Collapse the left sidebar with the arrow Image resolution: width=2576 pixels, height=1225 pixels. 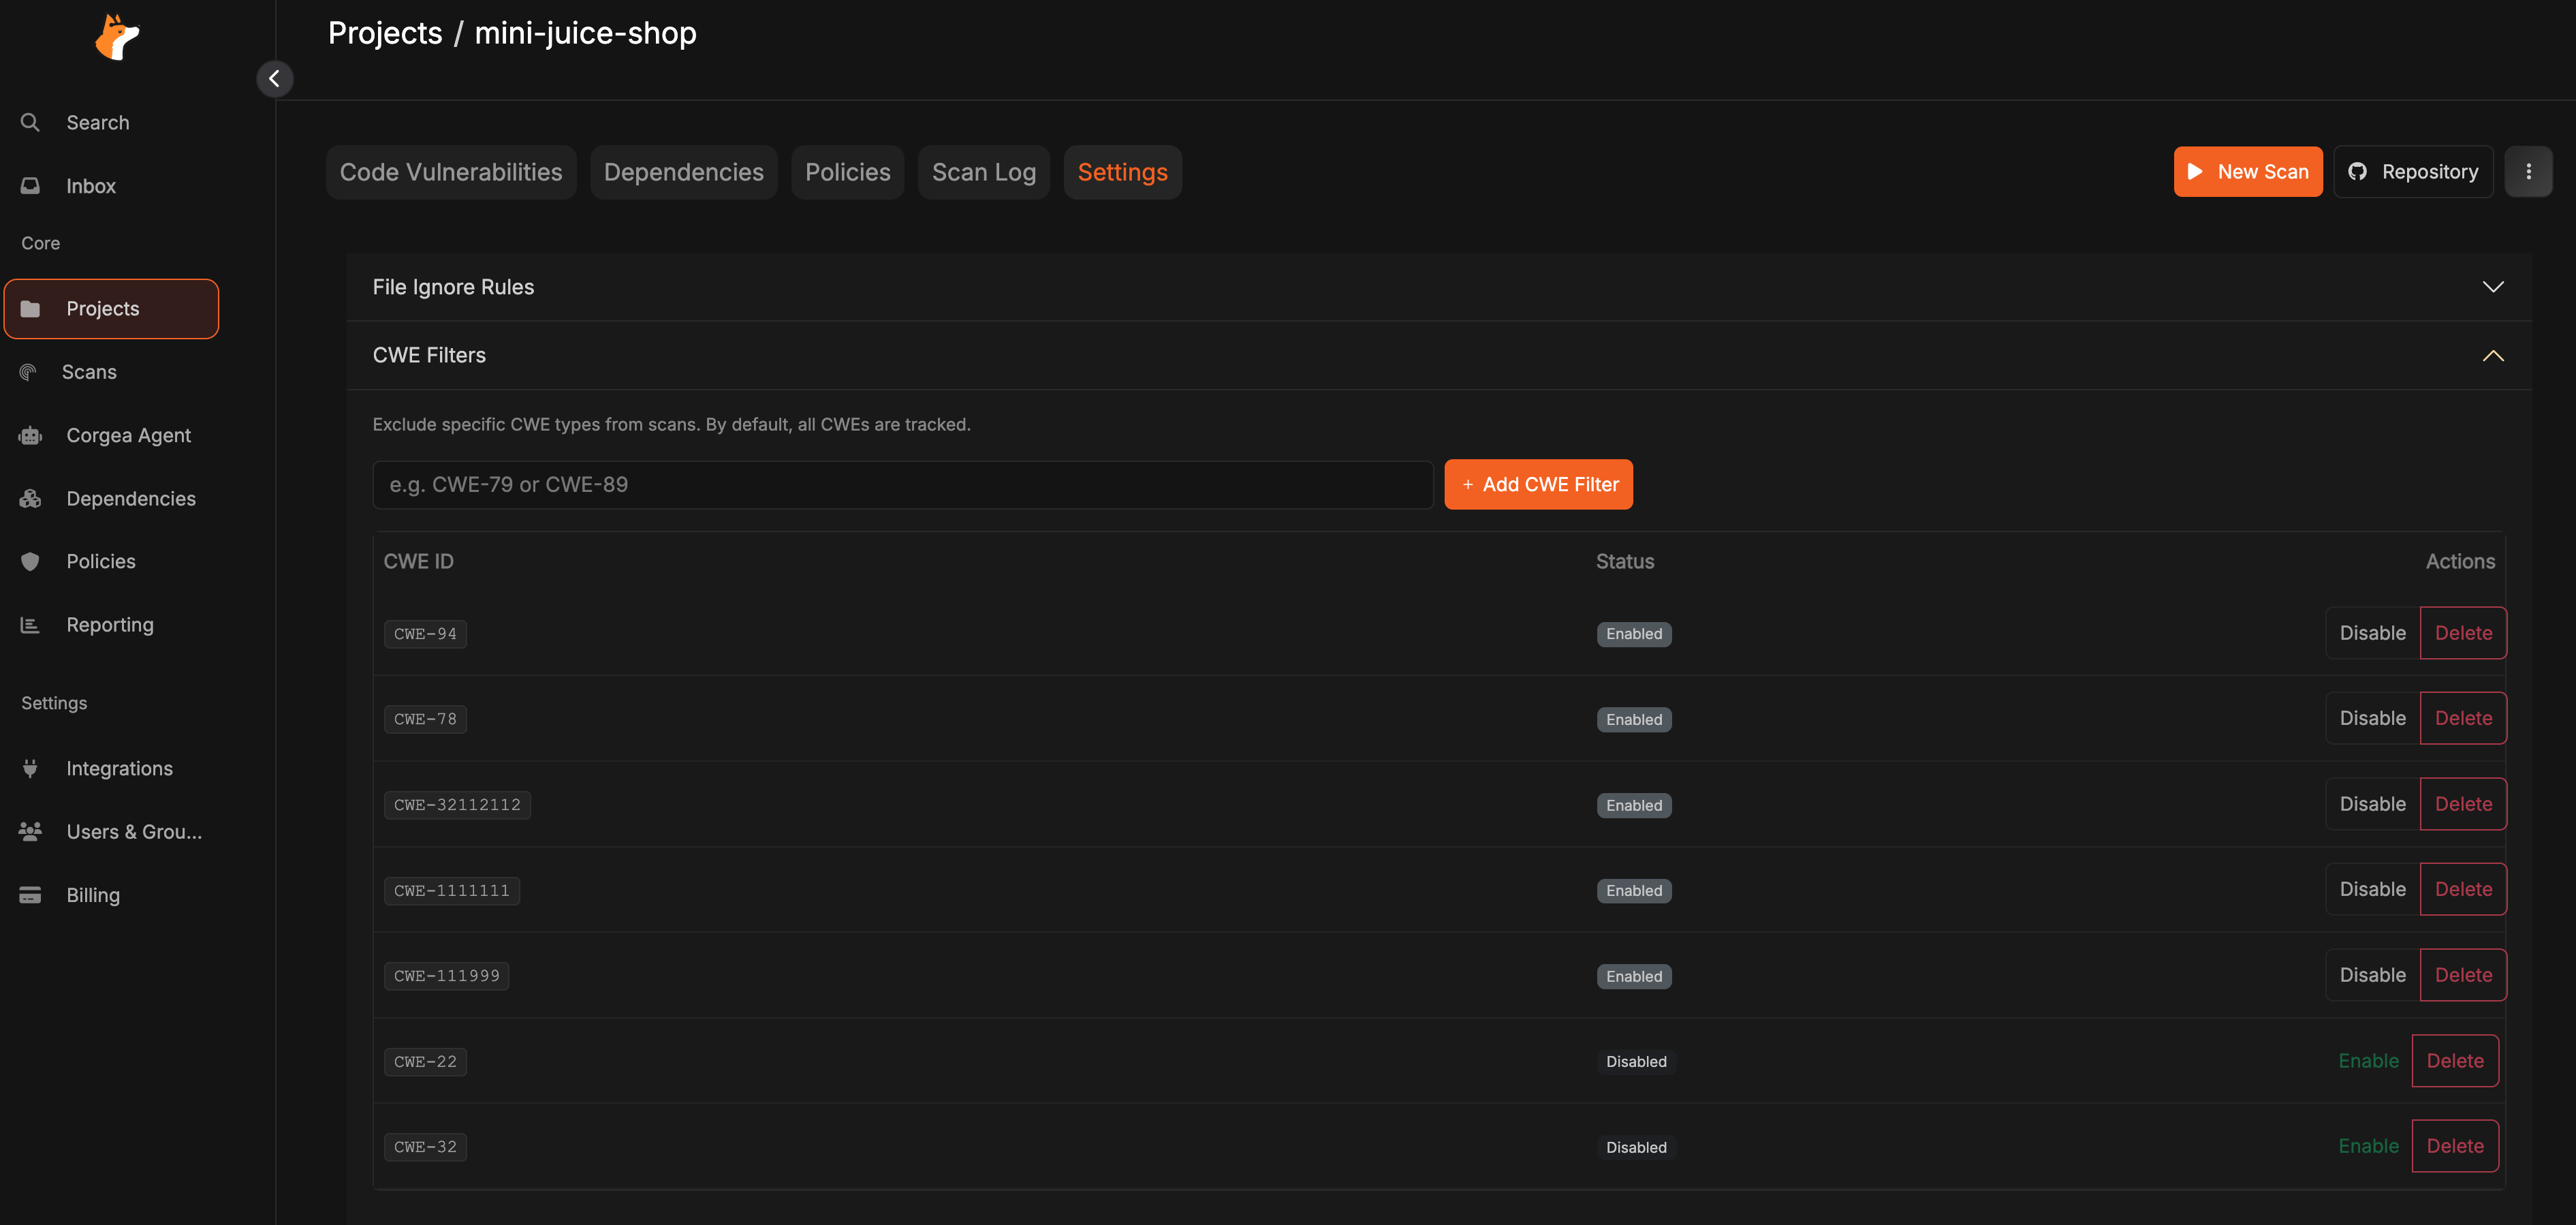pyautogui.click(x=275, y=78)
